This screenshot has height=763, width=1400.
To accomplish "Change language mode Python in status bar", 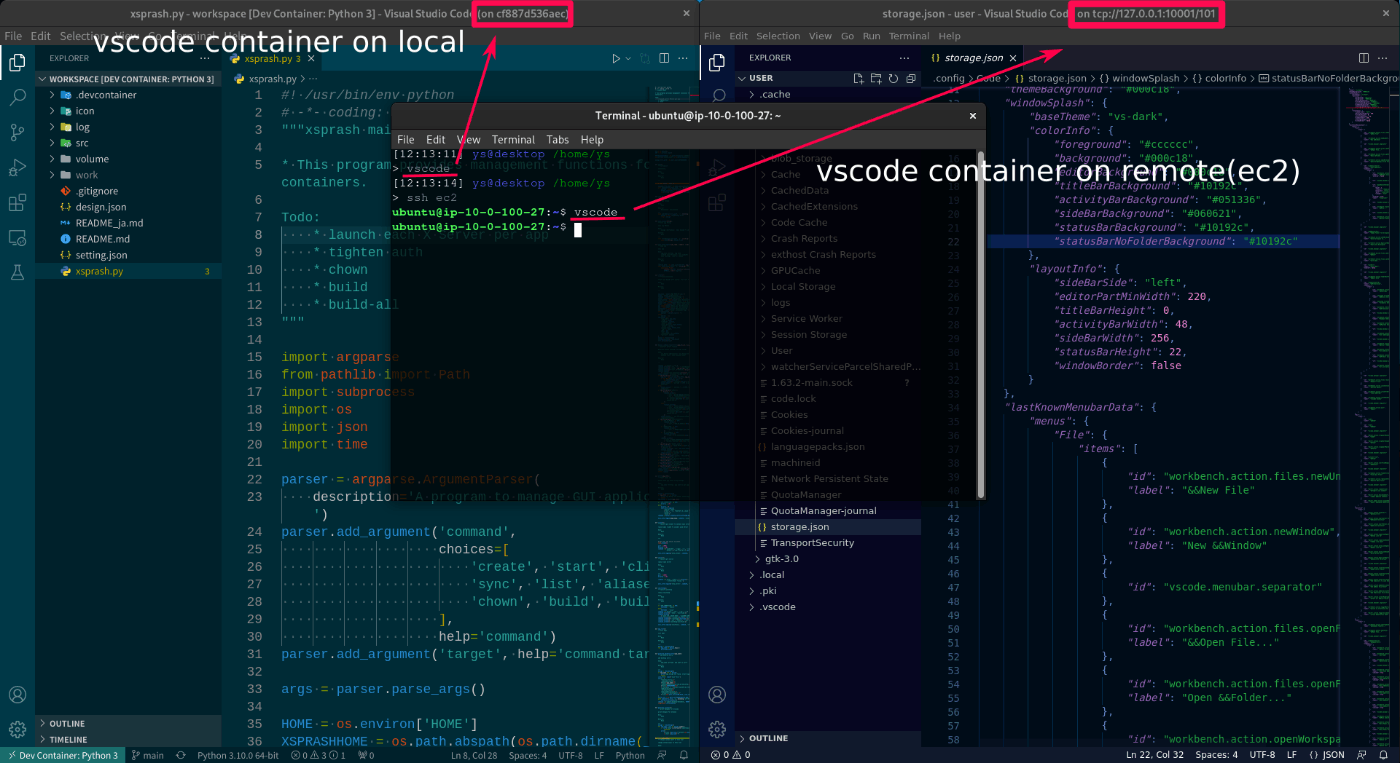I will point(630,755).
